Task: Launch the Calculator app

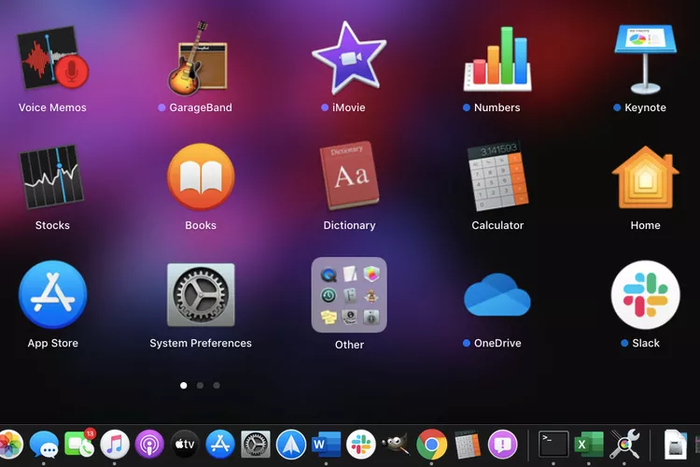Action: tap(497, 177)
